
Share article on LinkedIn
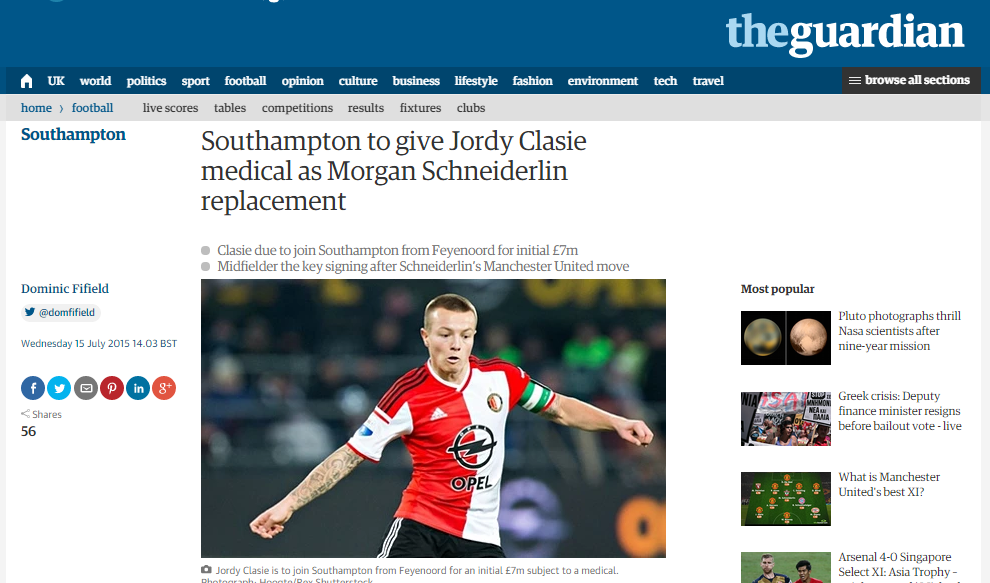point(138,388)
